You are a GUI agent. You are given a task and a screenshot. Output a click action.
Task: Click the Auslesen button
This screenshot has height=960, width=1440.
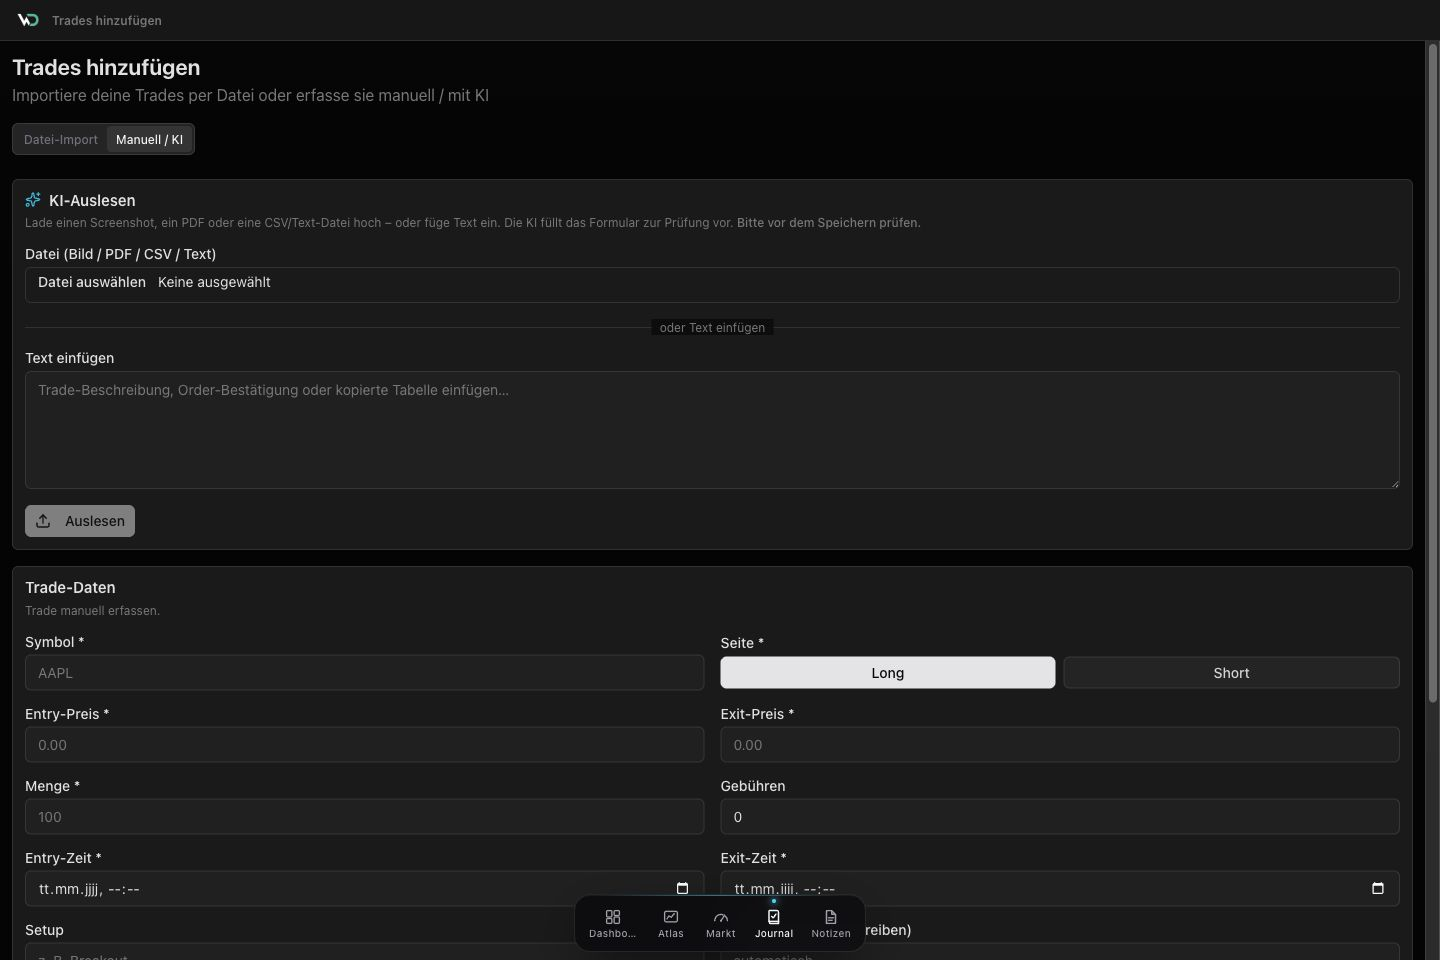point(80,521)
